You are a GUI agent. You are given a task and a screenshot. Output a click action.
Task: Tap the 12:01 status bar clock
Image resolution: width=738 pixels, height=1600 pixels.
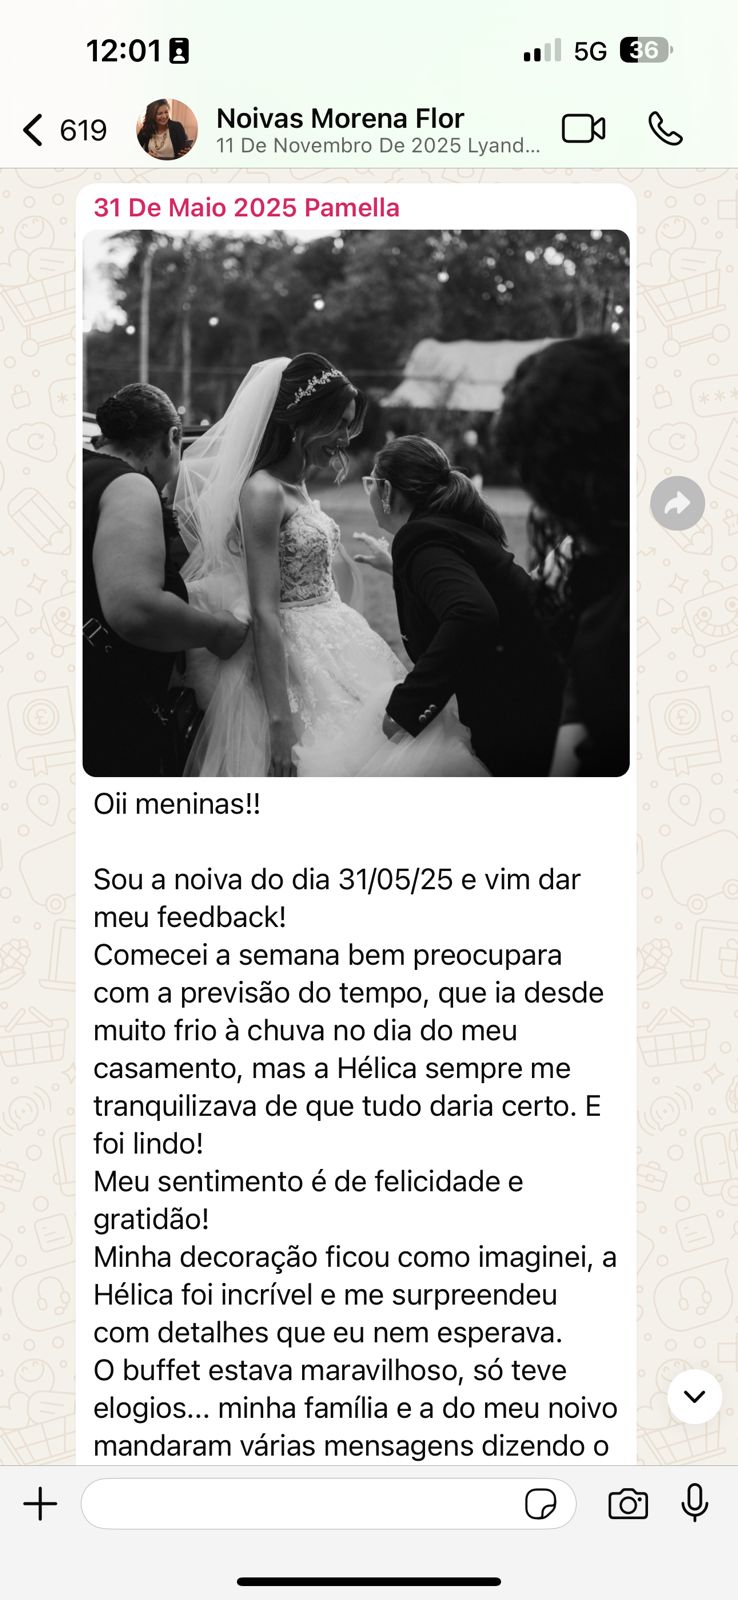(123, 51)
